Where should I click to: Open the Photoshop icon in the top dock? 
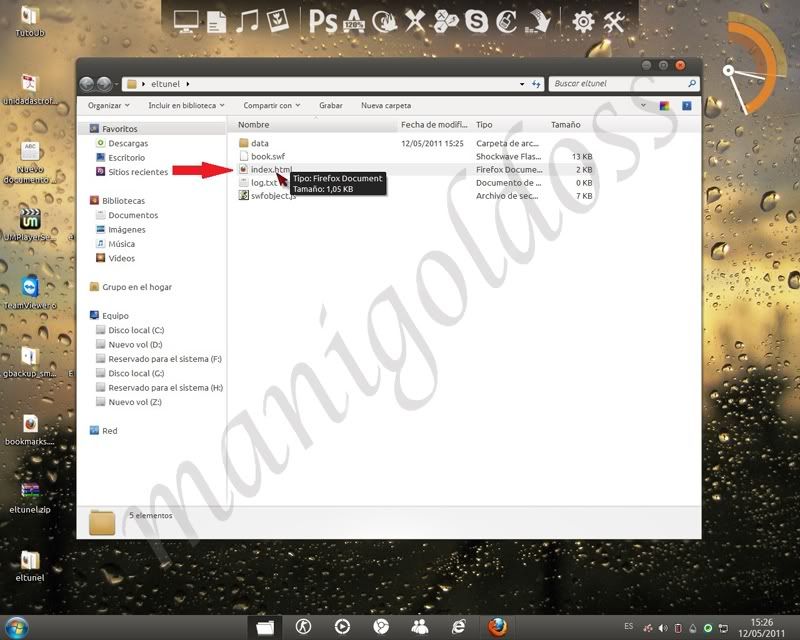(323, 21)
